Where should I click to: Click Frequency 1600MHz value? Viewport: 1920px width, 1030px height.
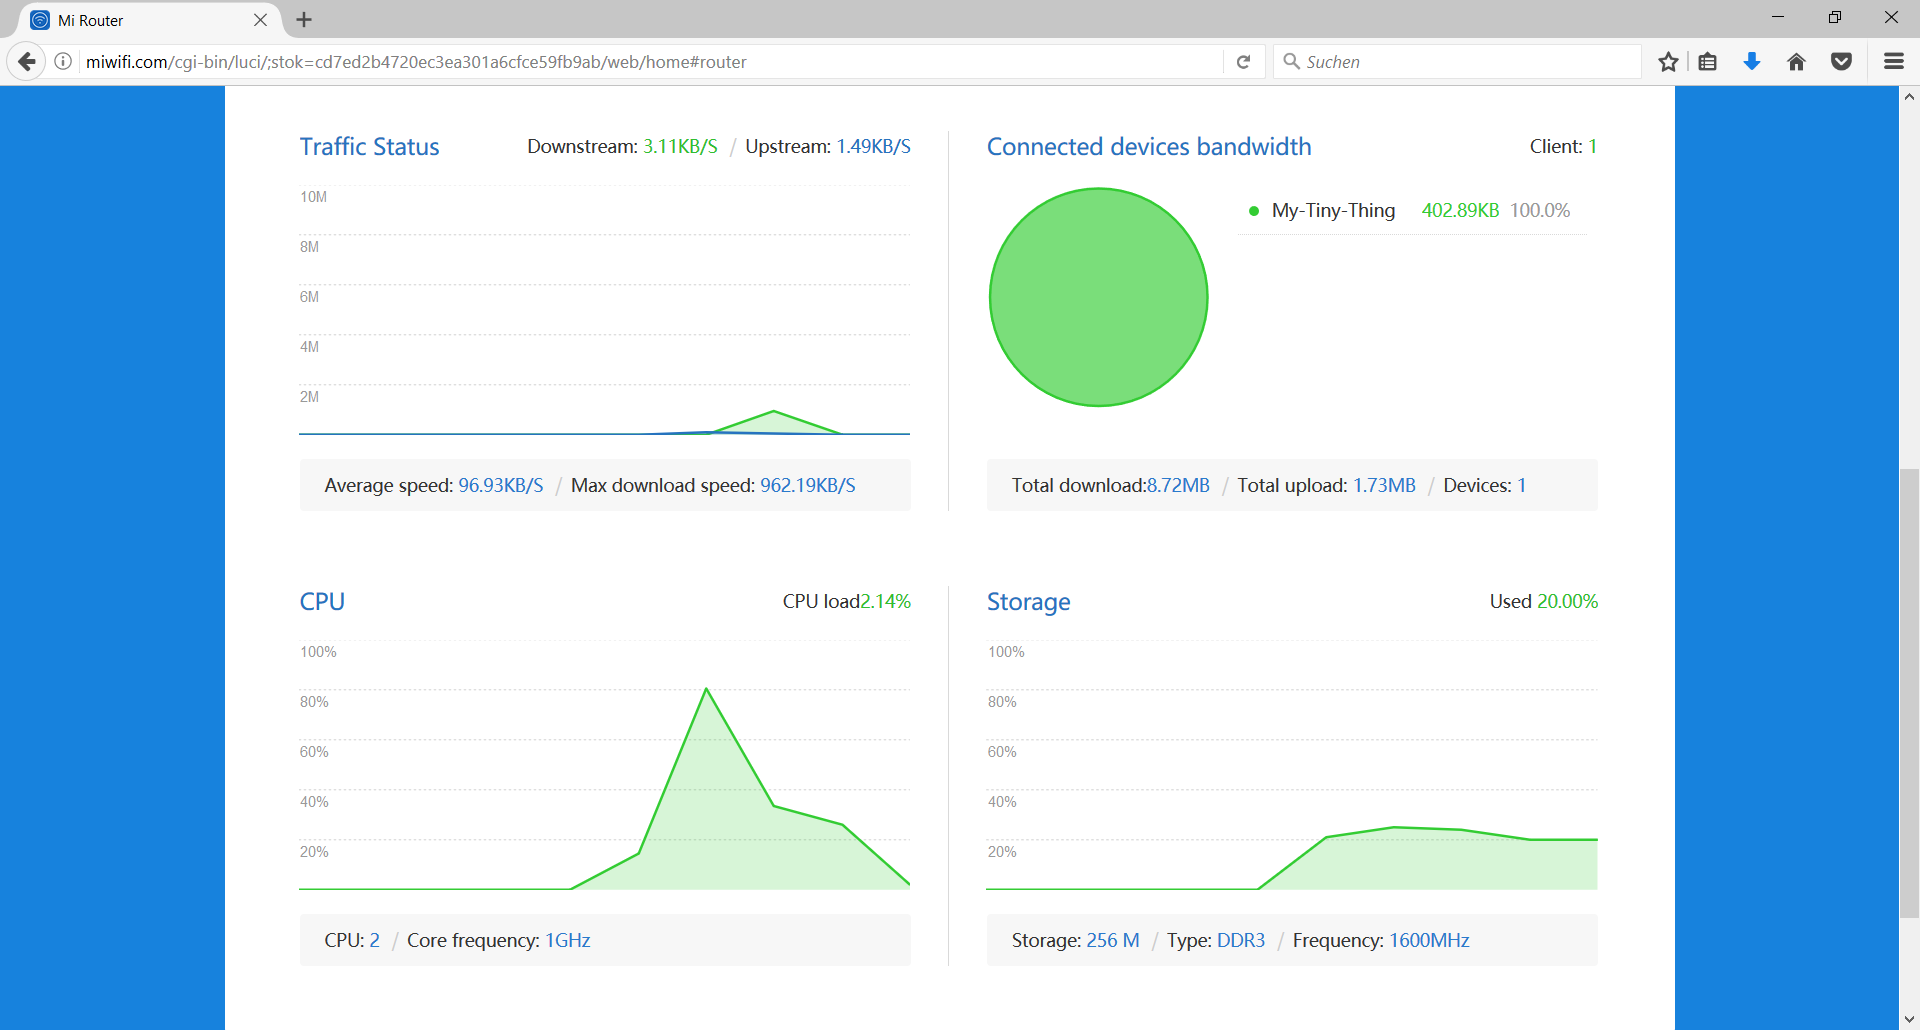coord(1429,941)
